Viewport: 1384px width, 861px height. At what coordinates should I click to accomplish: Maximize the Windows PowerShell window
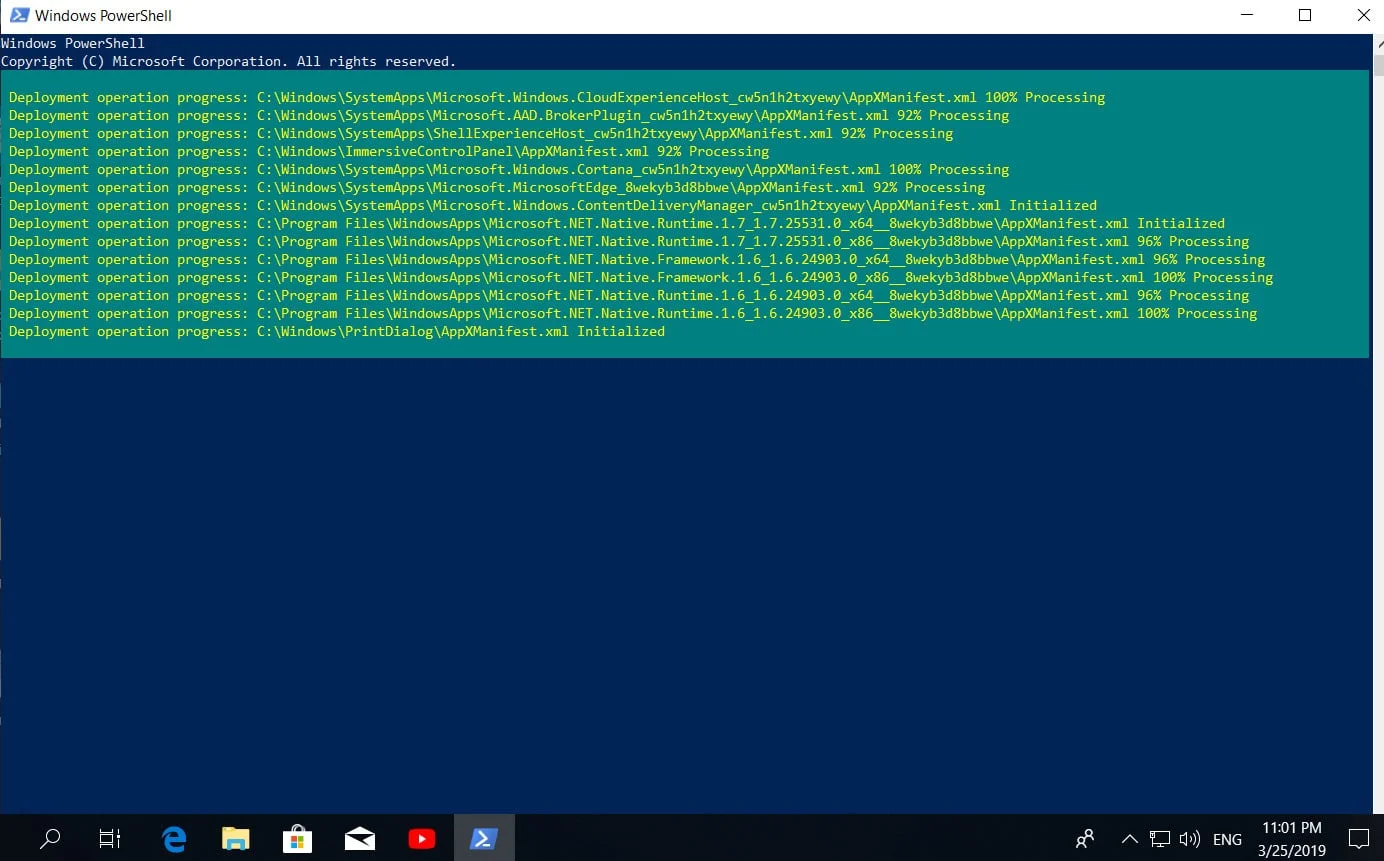point(1304,15)
